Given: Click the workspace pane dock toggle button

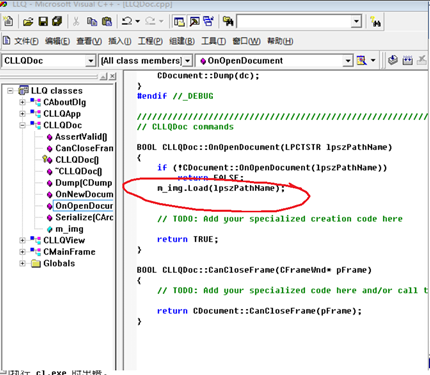Looking at the screenshot, I should (104, 76).
